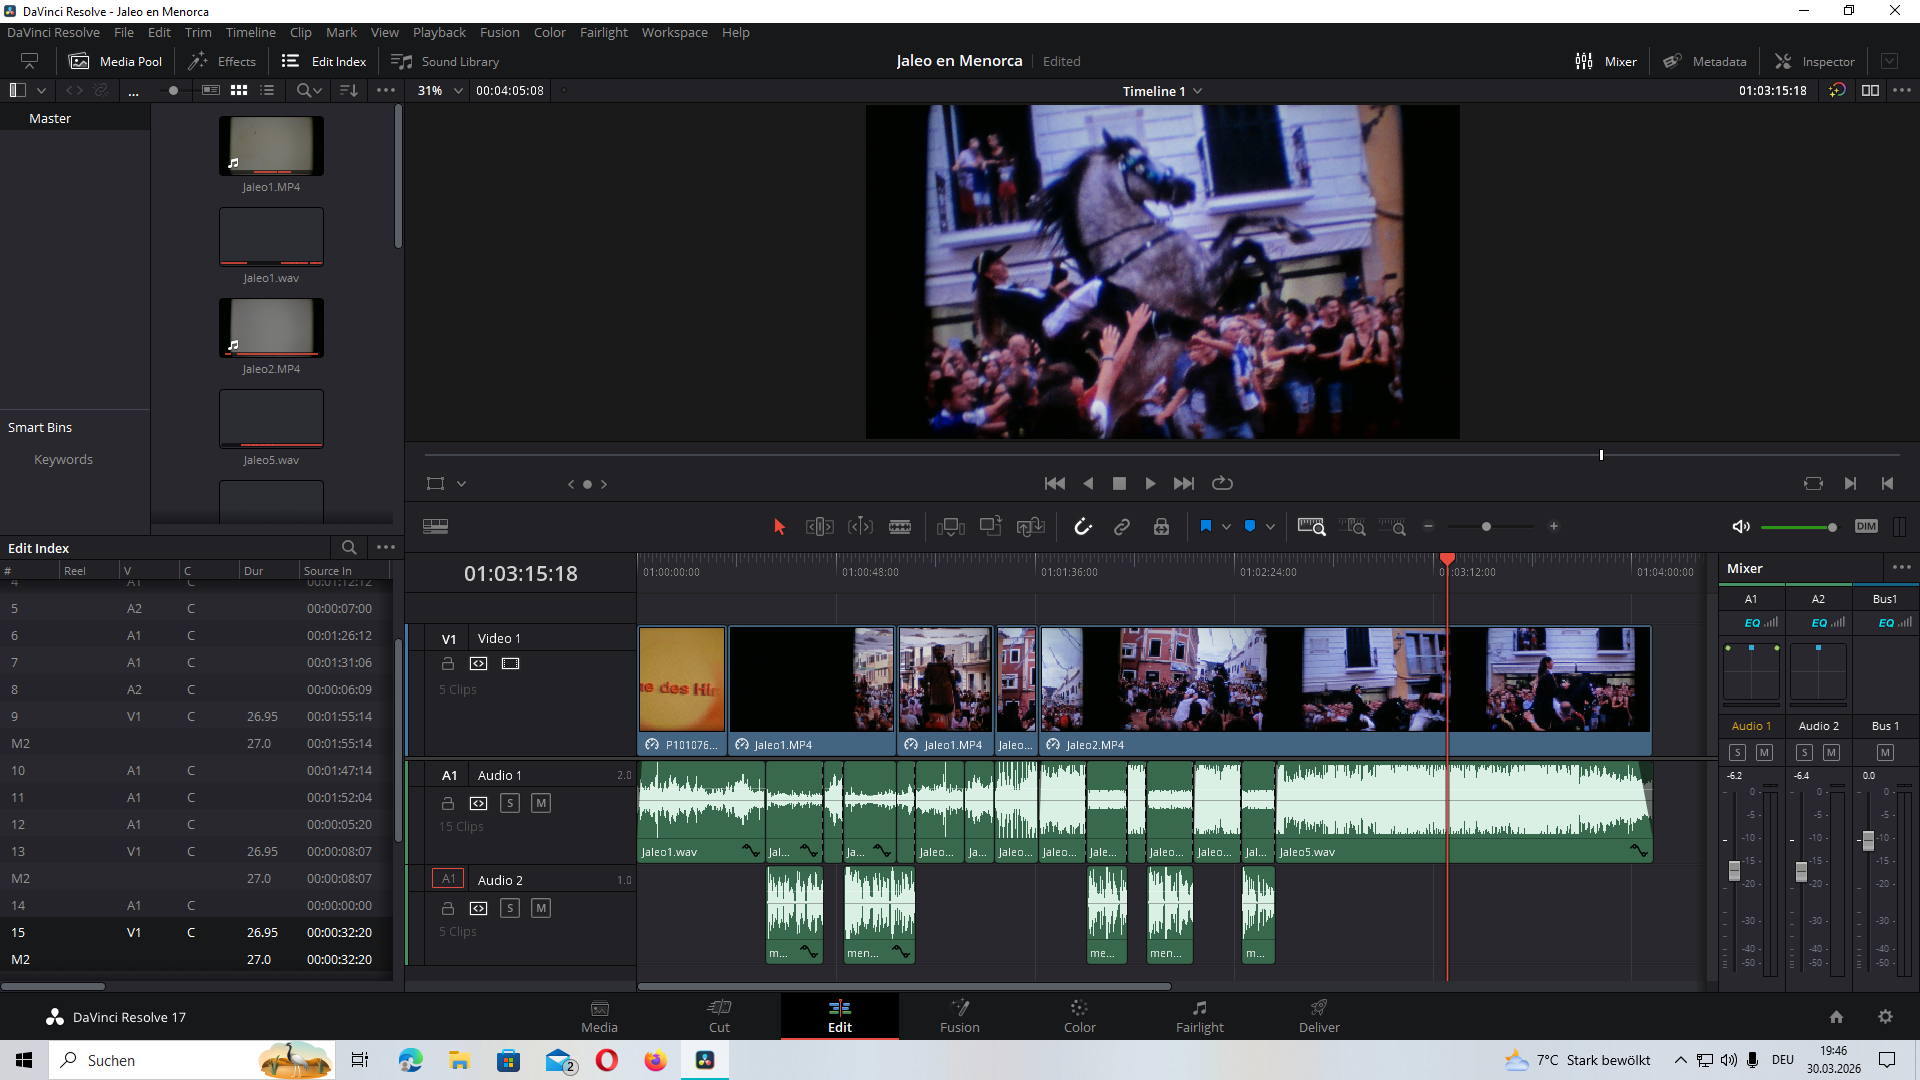Click the linked selection chain icon
This screenshot has height=1080, width=1920.
tap(1122, 527)
